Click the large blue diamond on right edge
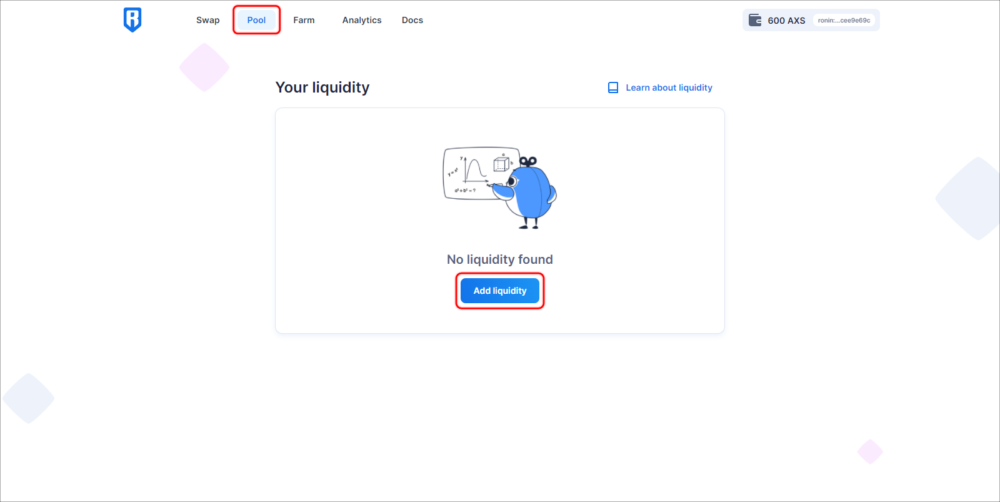The image size is (1000, 502). pyautogui.click(x=967, y=198)
